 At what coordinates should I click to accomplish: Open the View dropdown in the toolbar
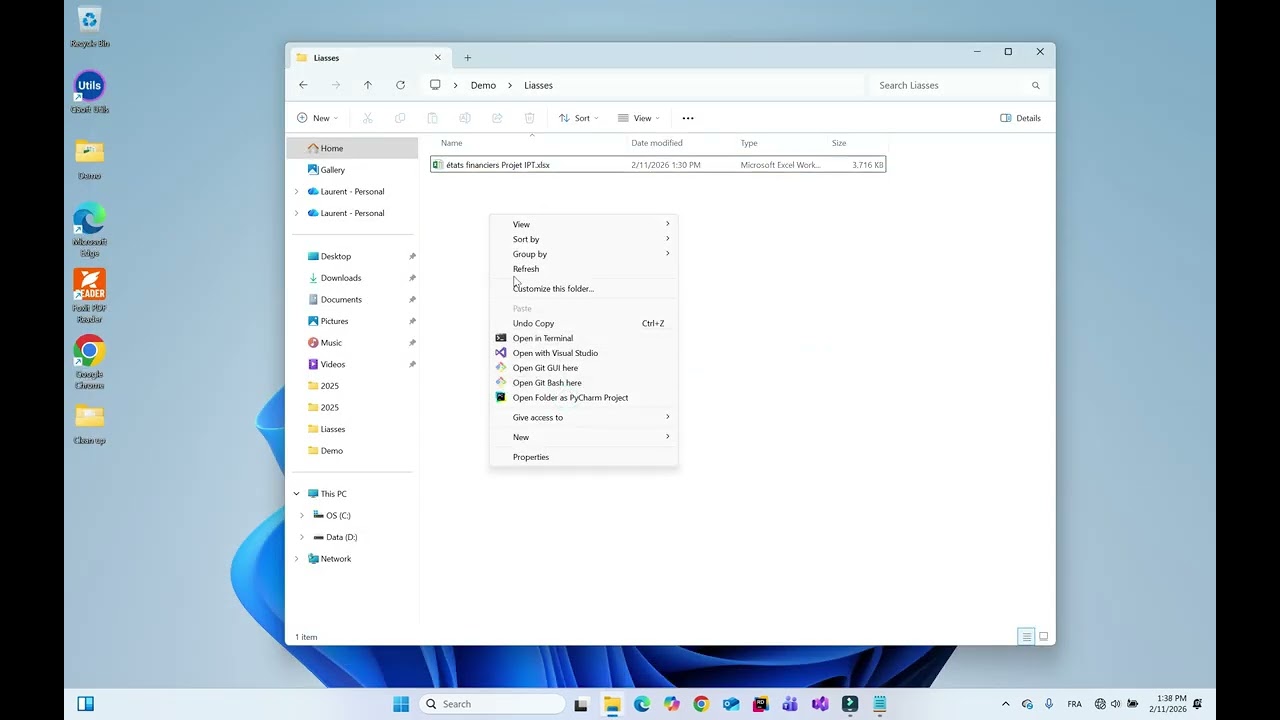(639, 118)
